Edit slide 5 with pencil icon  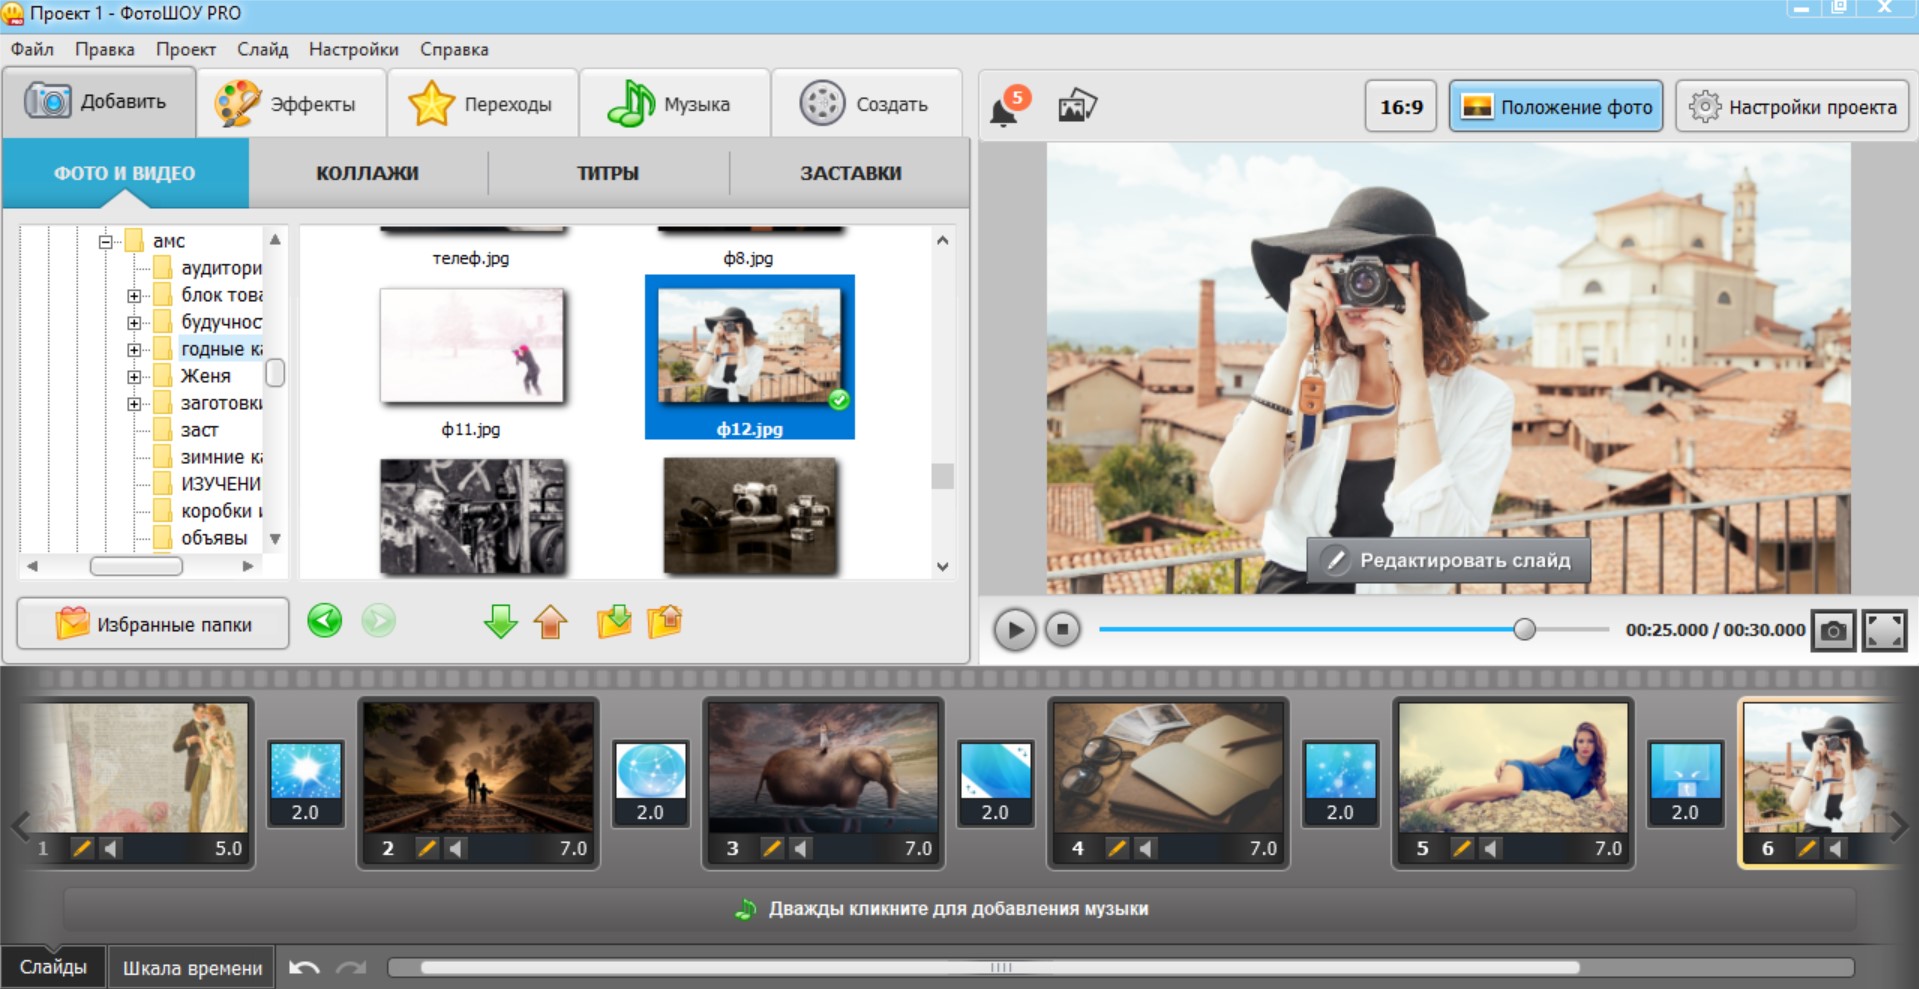click(1462, 848)
